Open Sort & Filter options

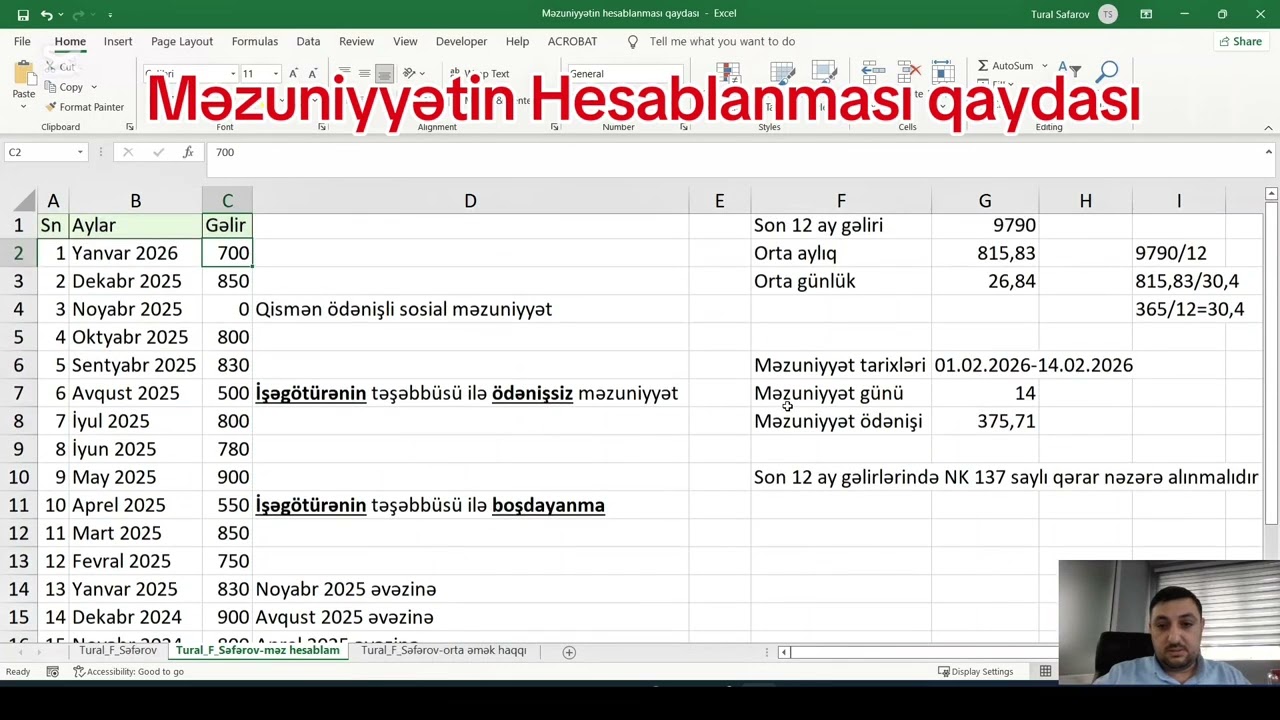1068,70
